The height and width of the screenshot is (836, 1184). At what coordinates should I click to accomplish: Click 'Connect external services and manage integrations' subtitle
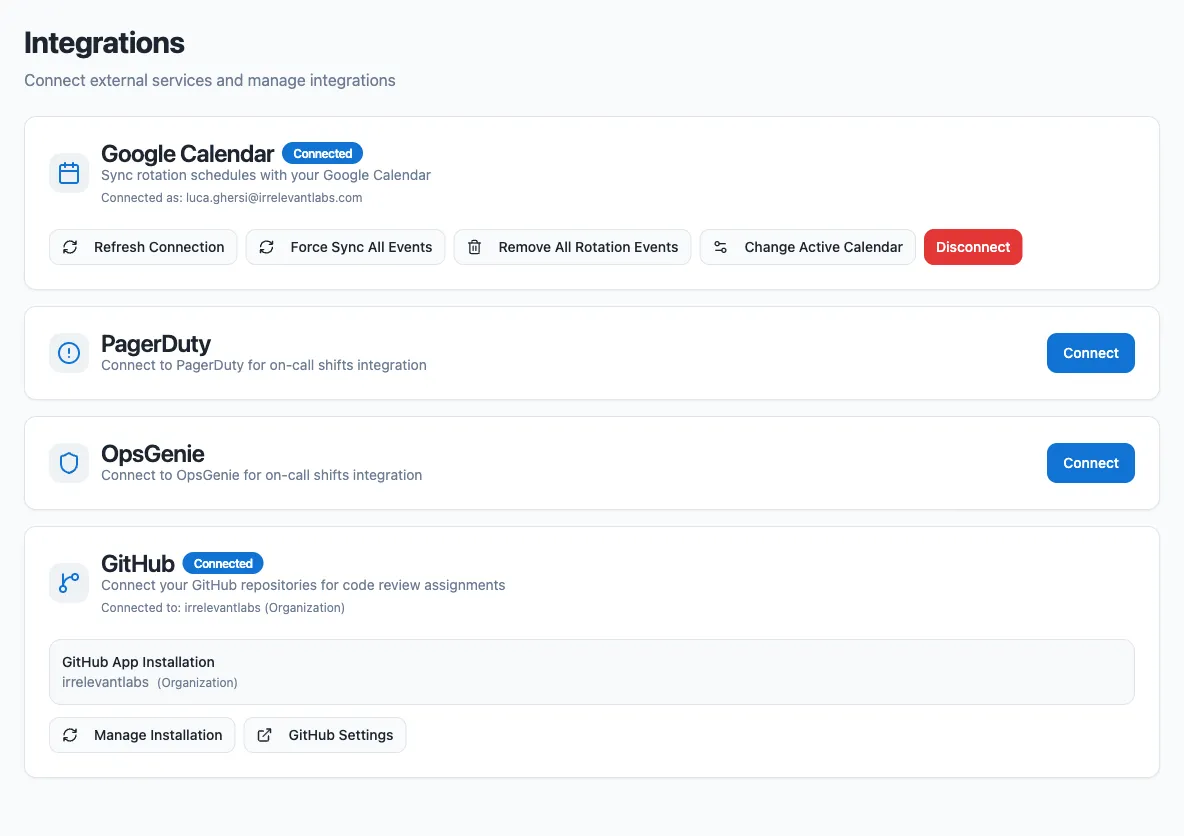click(210, 80)
